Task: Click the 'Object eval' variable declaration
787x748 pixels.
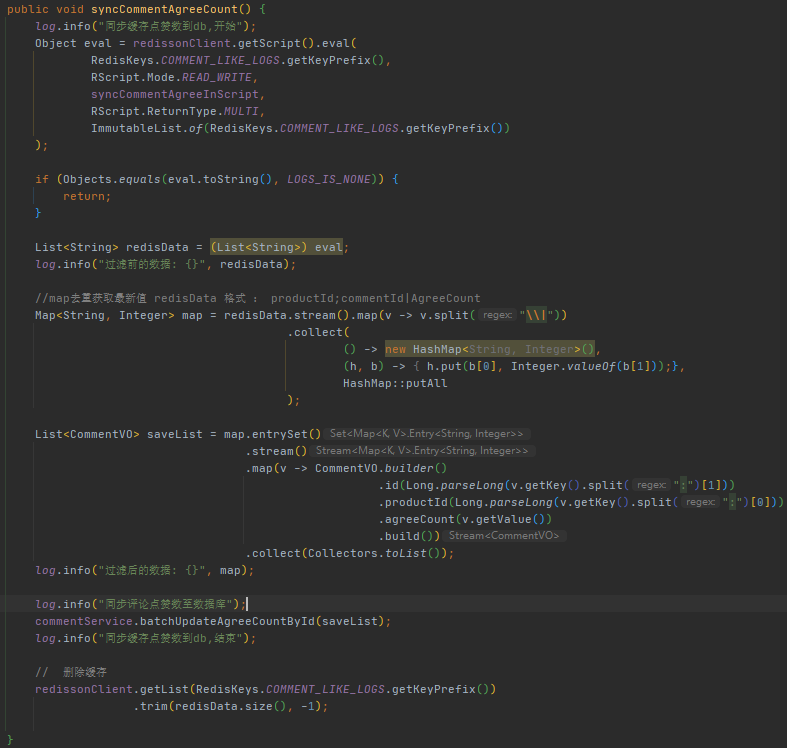Action: 73,43
